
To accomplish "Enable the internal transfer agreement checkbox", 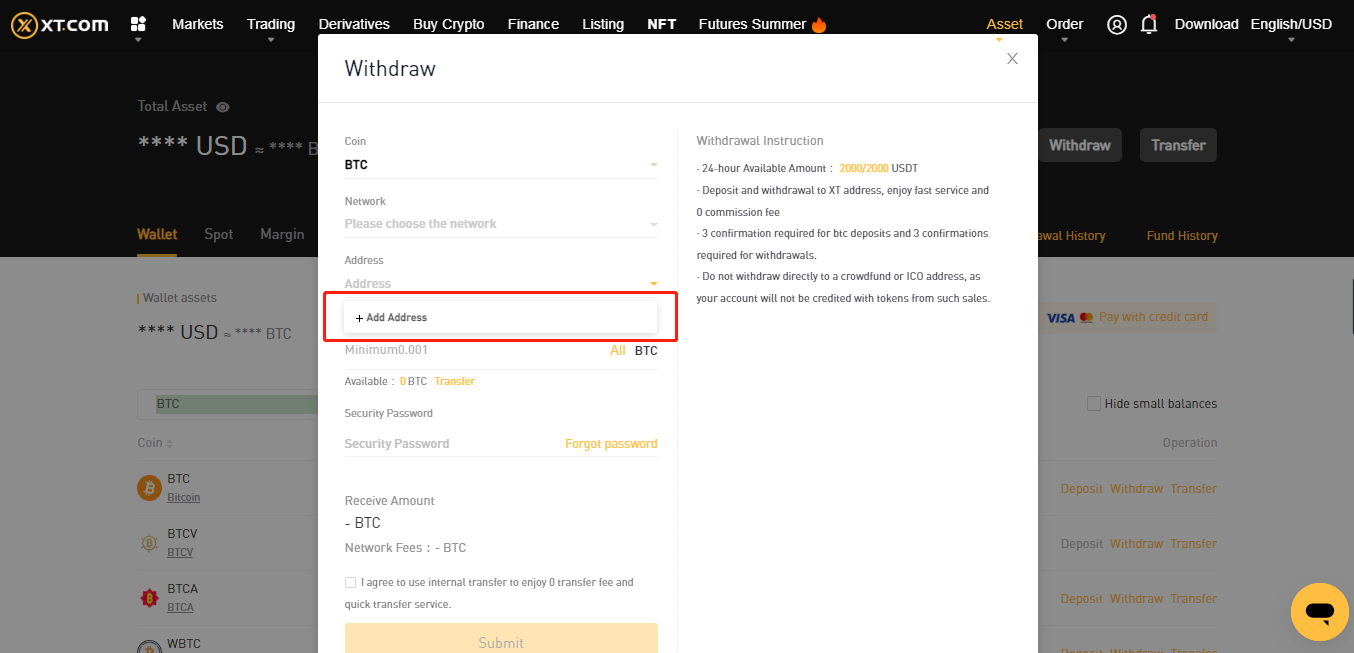I will coord(351,581).
